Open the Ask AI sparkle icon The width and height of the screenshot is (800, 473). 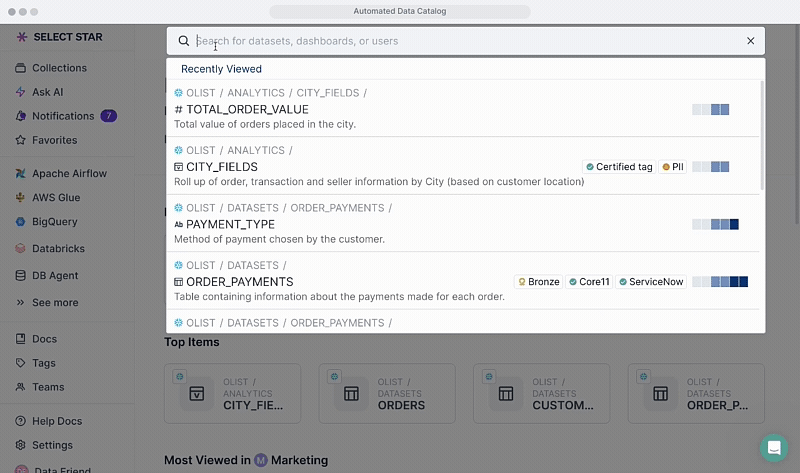[x=22, y=92]
